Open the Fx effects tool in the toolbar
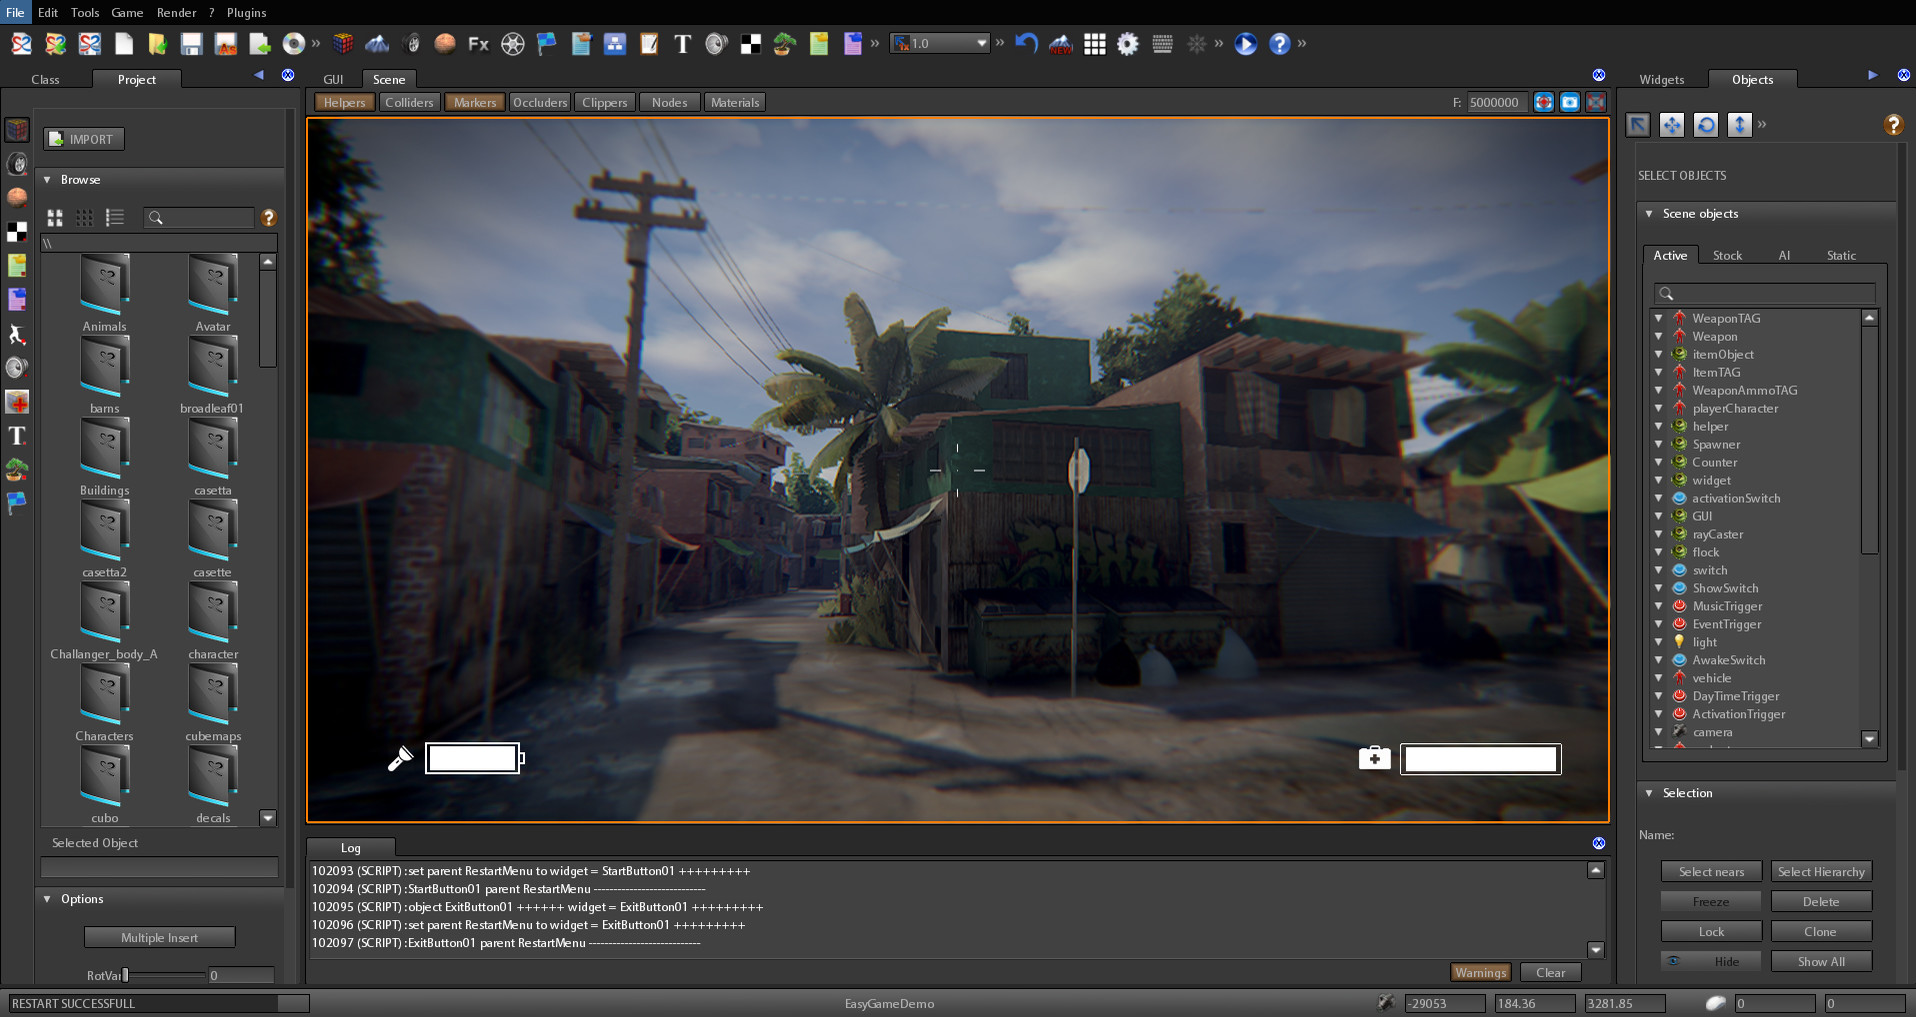The height and width of the screenshot is (1017, 1916). [478, 44]
